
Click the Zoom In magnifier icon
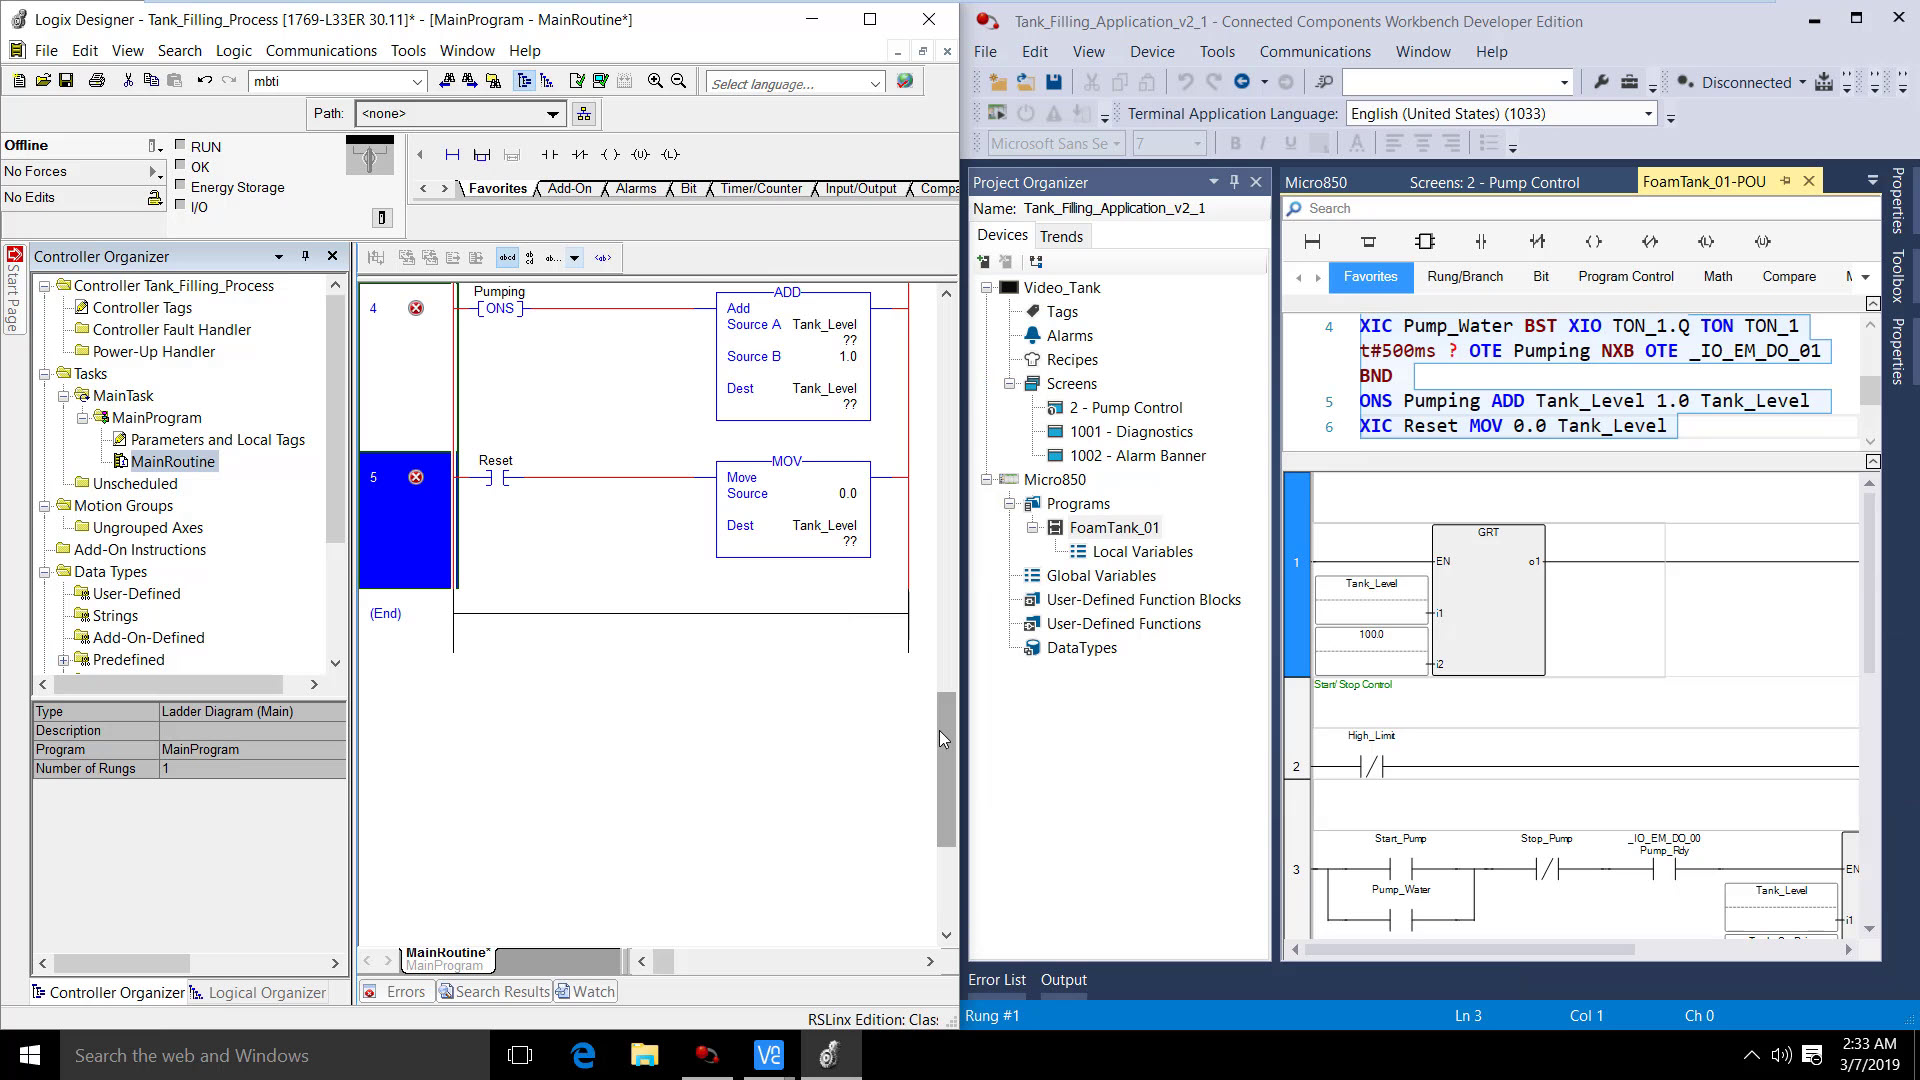(655, 81)
